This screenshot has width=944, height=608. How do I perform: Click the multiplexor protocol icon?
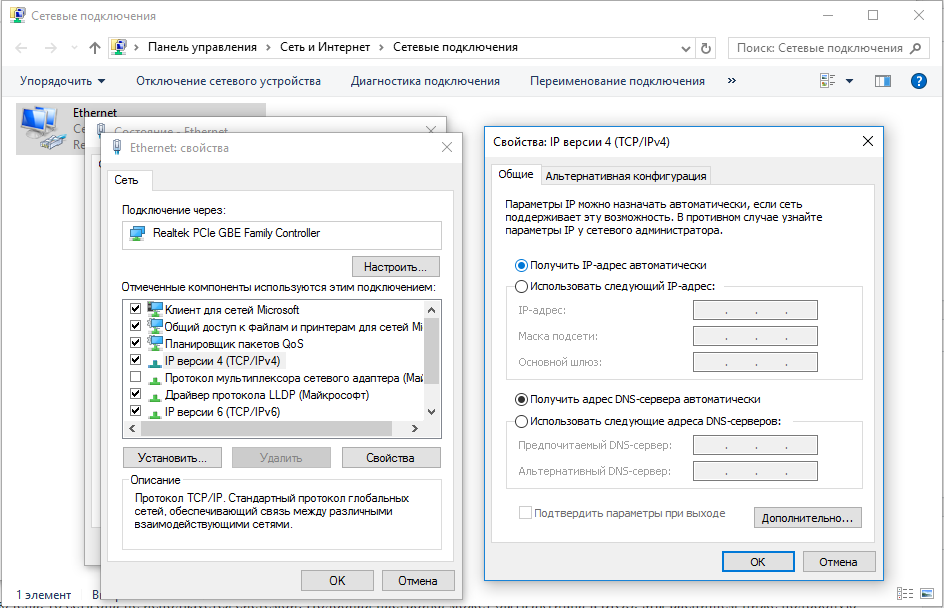point(155,380)
